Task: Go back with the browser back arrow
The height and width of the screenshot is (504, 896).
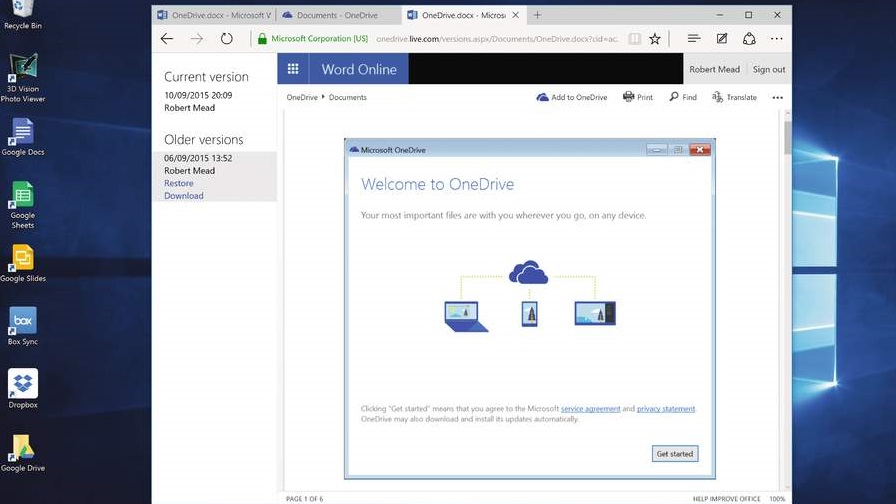Action: click(167, 39)
